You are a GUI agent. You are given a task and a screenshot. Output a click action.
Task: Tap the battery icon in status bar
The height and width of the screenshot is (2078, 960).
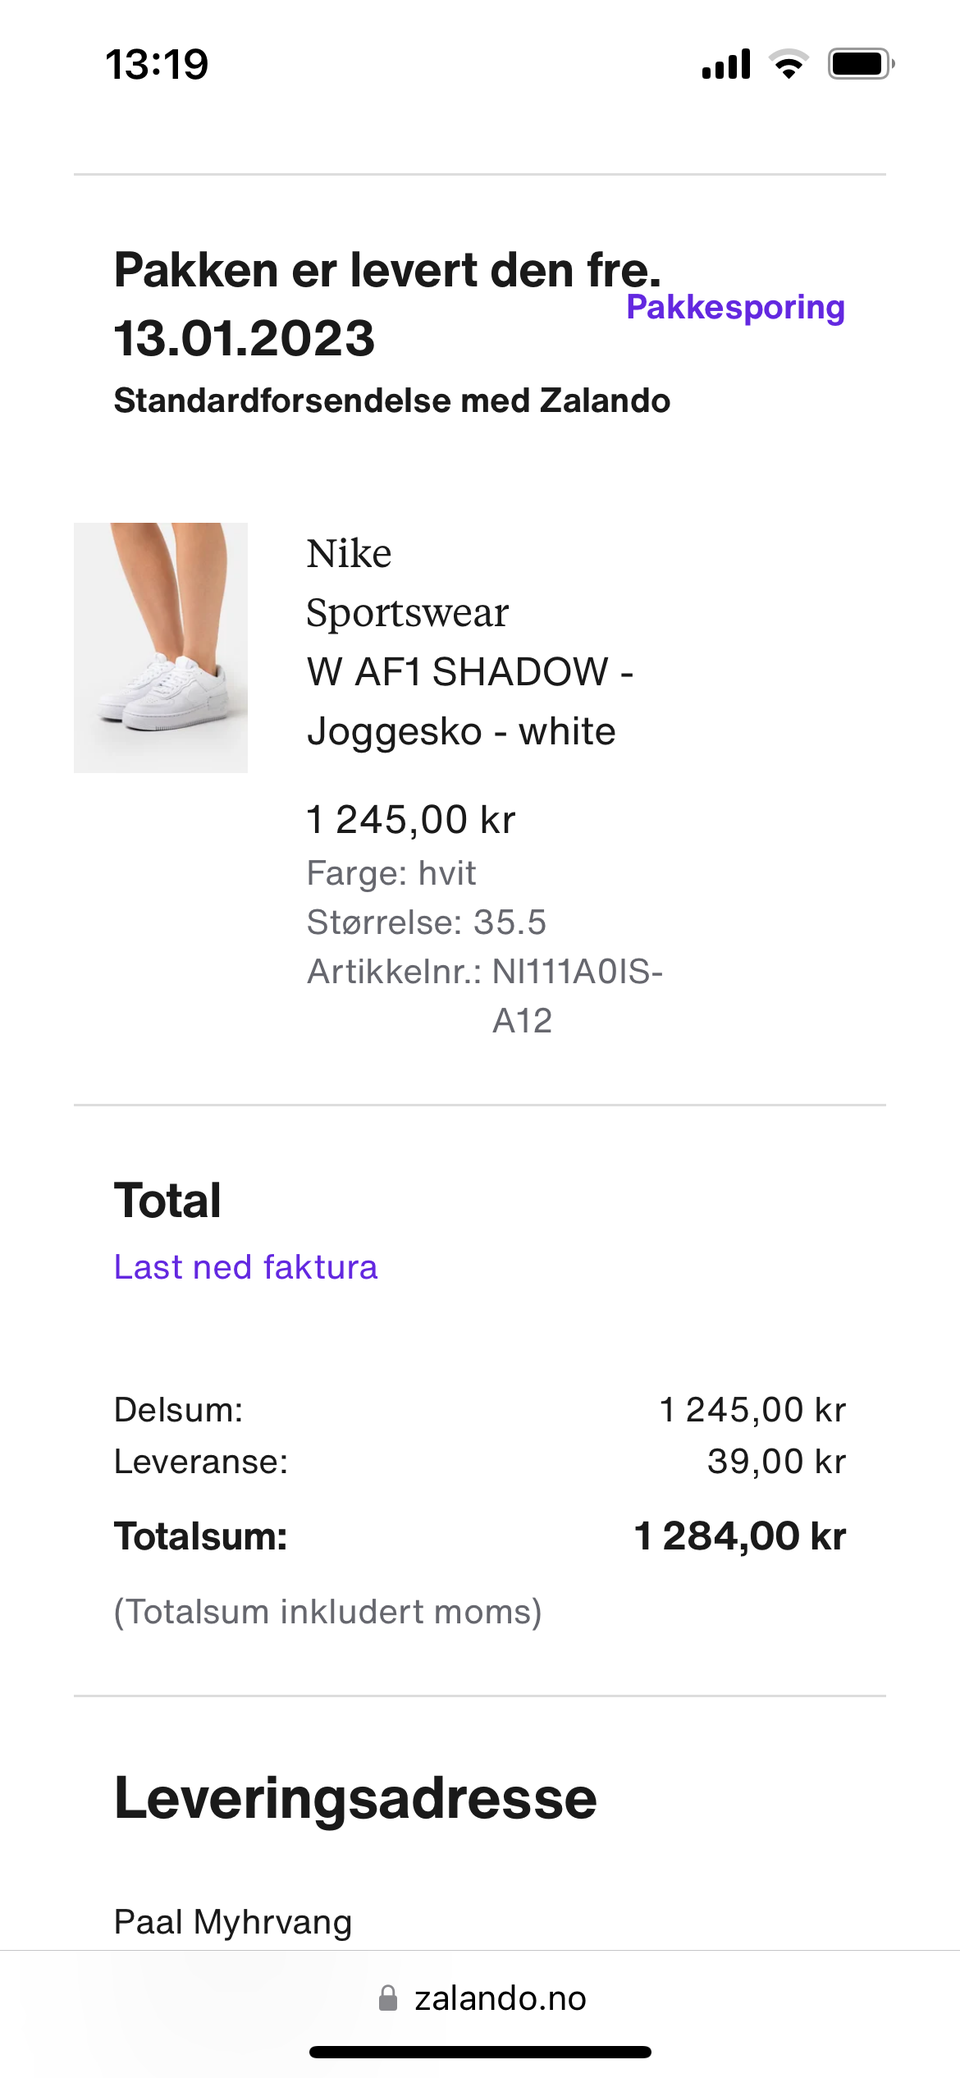pos(860,65)
